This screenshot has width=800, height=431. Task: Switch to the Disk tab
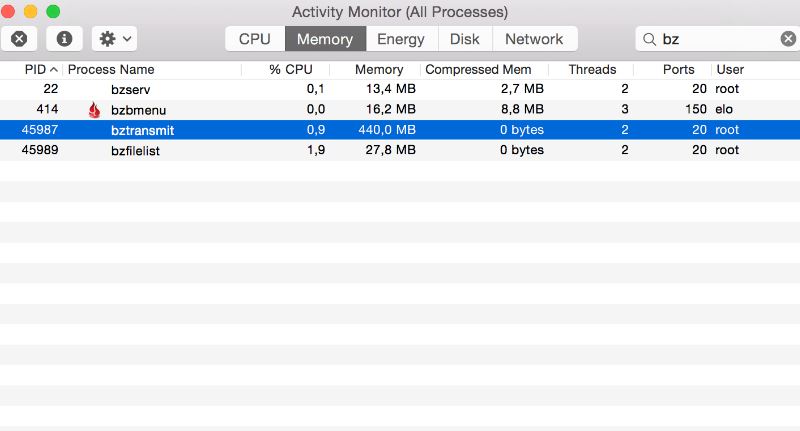pyautogui.click(x=465, y=39)
